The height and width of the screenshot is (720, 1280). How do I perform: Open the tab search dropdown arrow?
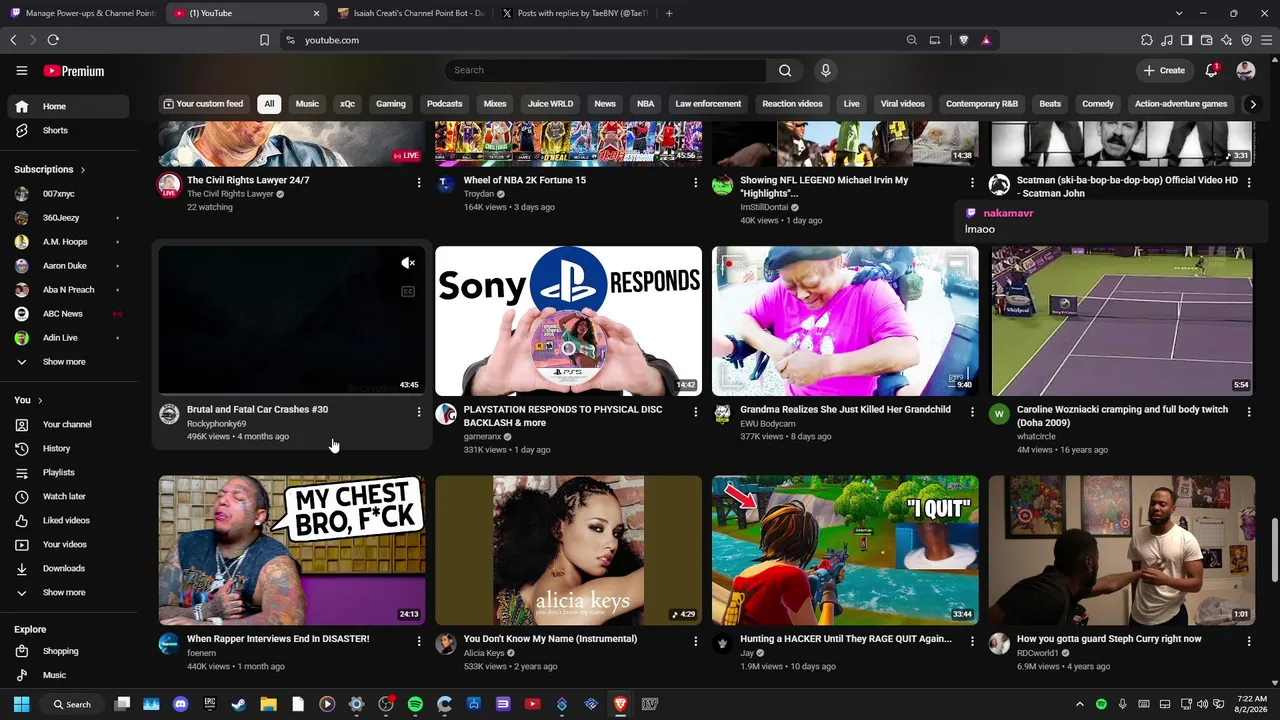pyautogui.click(x=1179, y=13)
